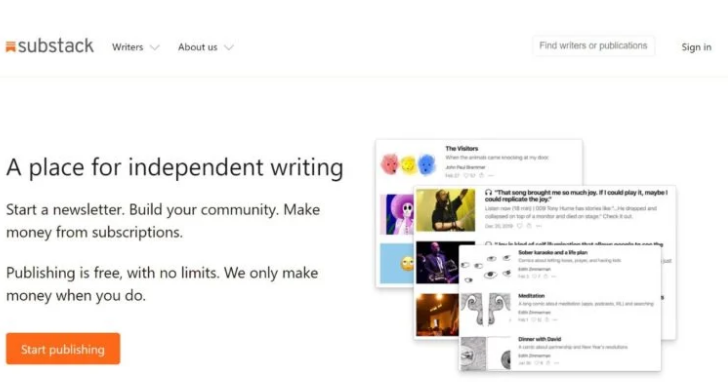728x382 pixels.
Task: Open the three-dots menu on Sober karaoke post
Action: 553,276
